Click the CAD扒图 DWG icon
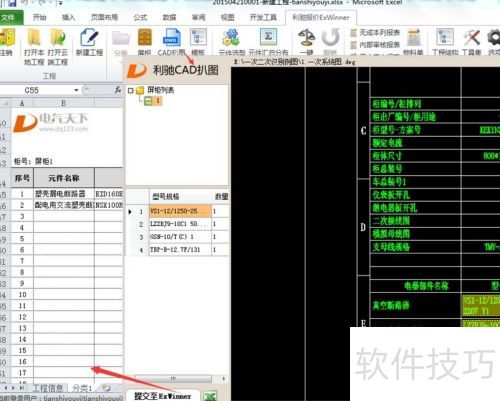 click(172, 37)
